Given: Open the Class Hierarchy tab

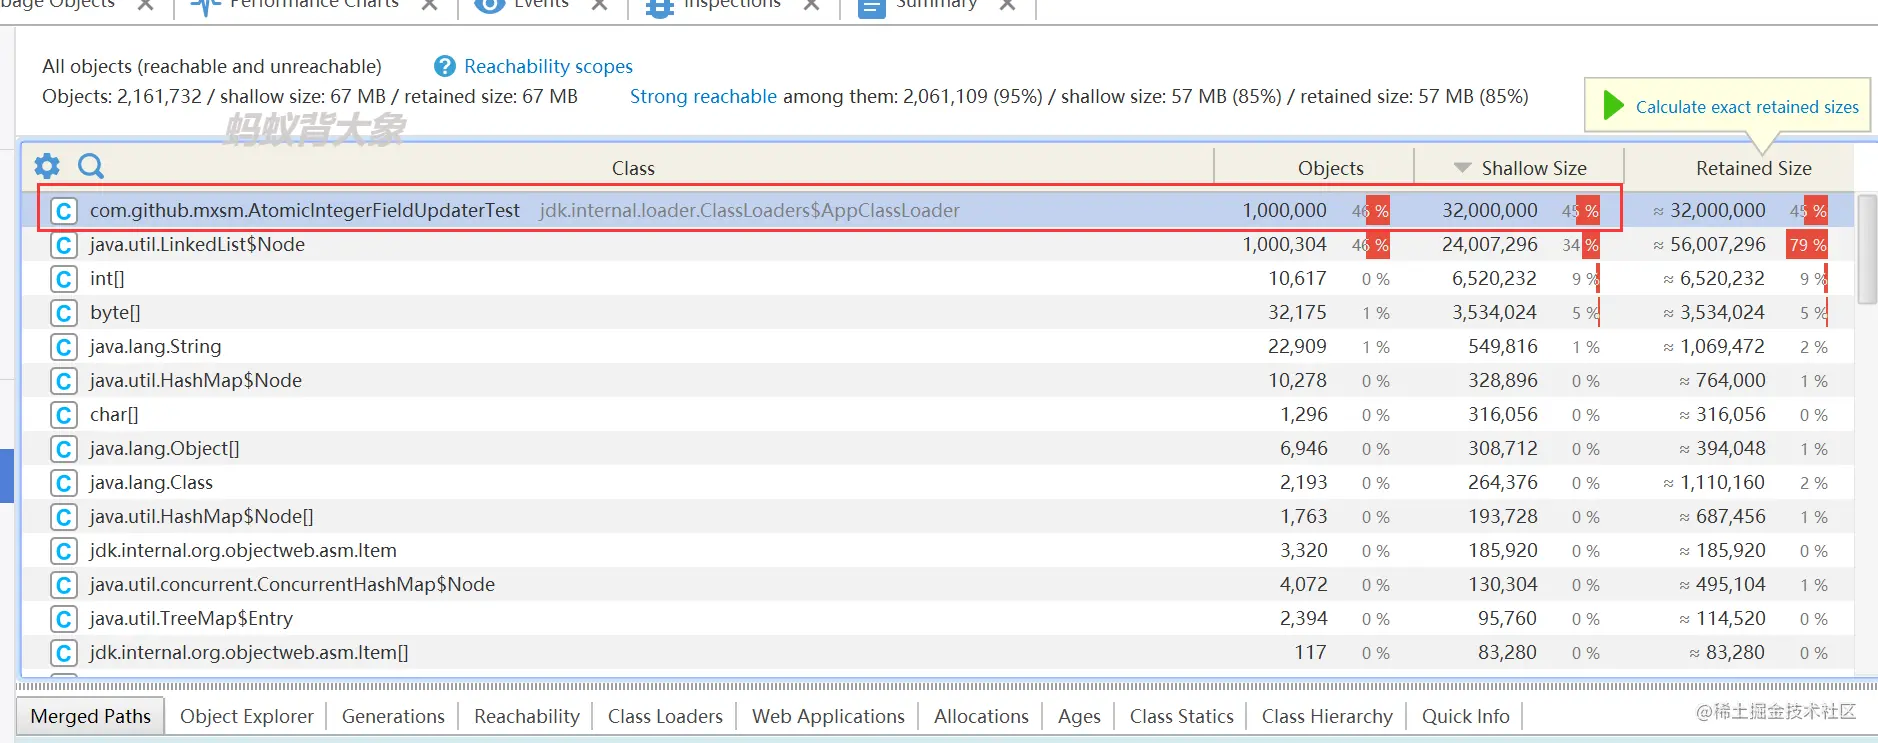Looking at the screenshot, I should [x=1327, y=716].
